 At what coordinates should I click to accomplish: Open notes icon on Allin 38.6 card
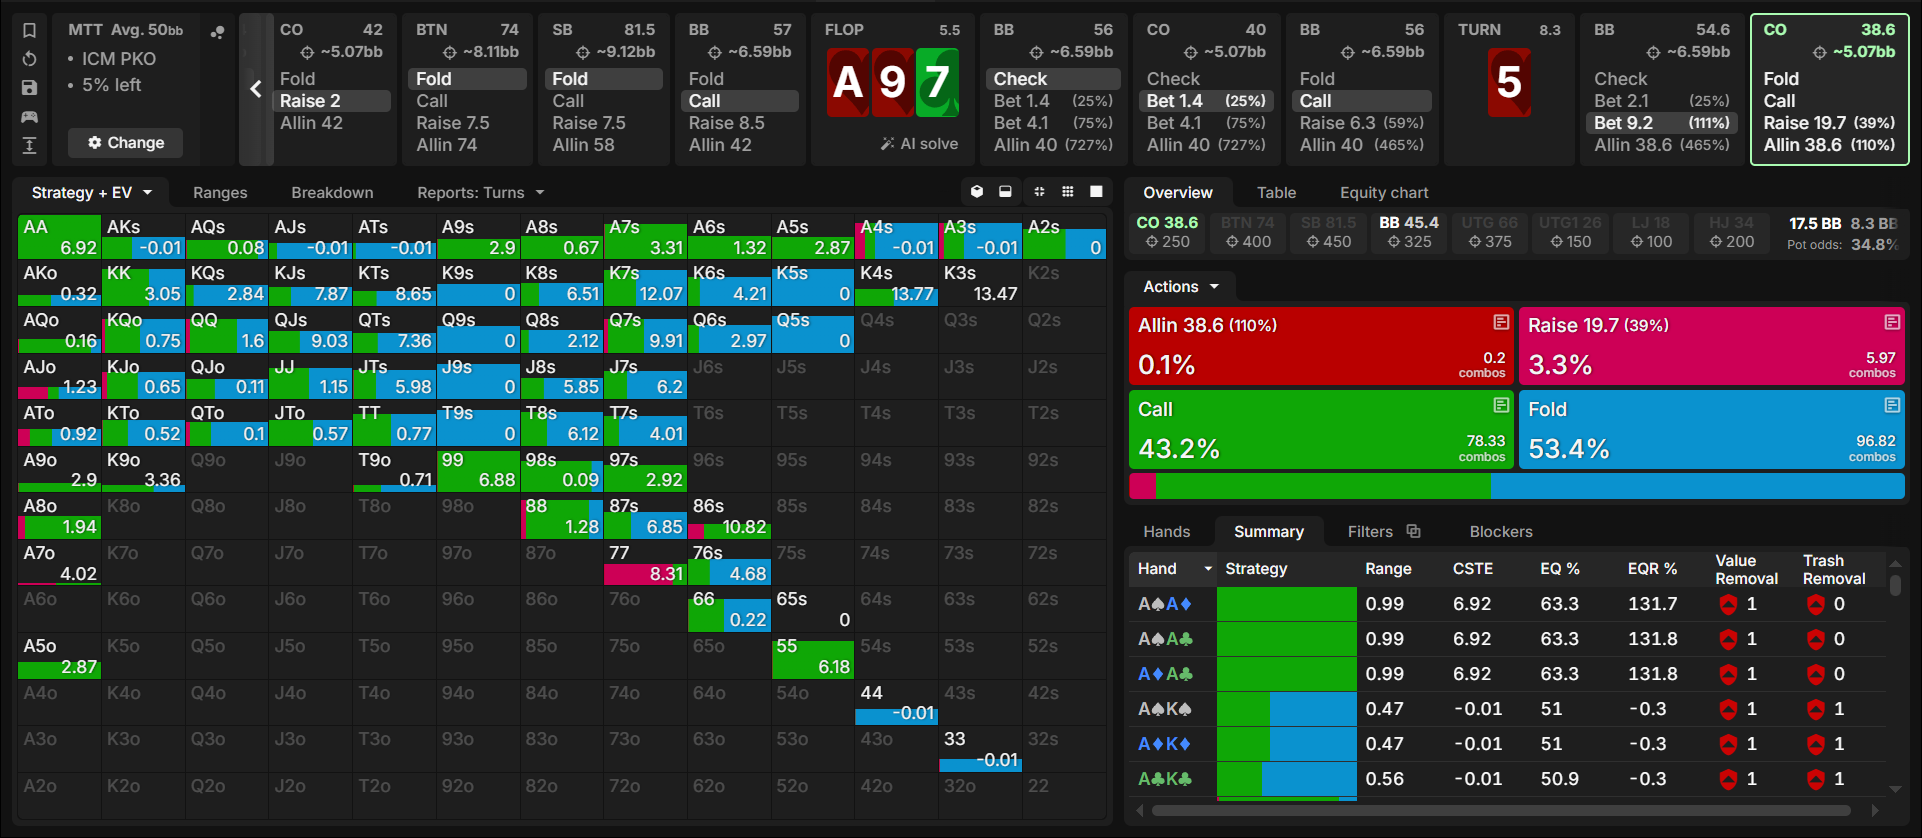pos(1501,322)
